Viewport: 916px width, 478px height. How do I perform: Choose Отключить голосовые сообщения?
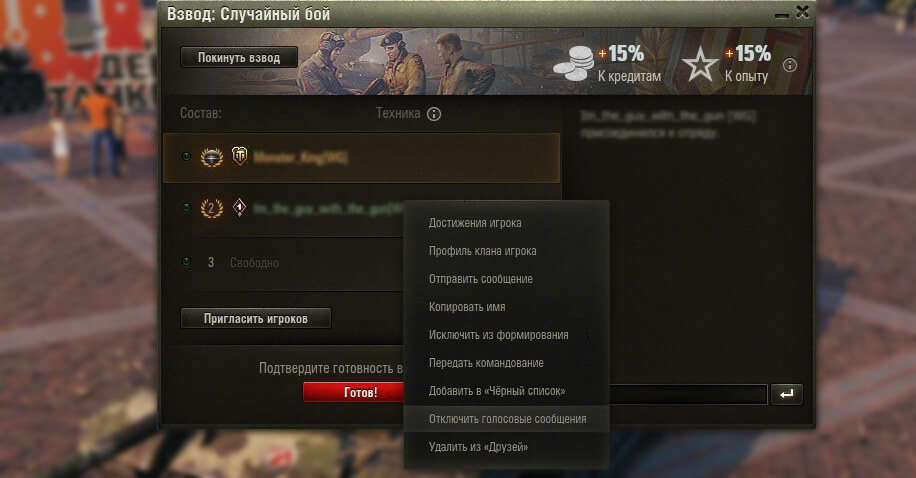(x=506, y=419)
